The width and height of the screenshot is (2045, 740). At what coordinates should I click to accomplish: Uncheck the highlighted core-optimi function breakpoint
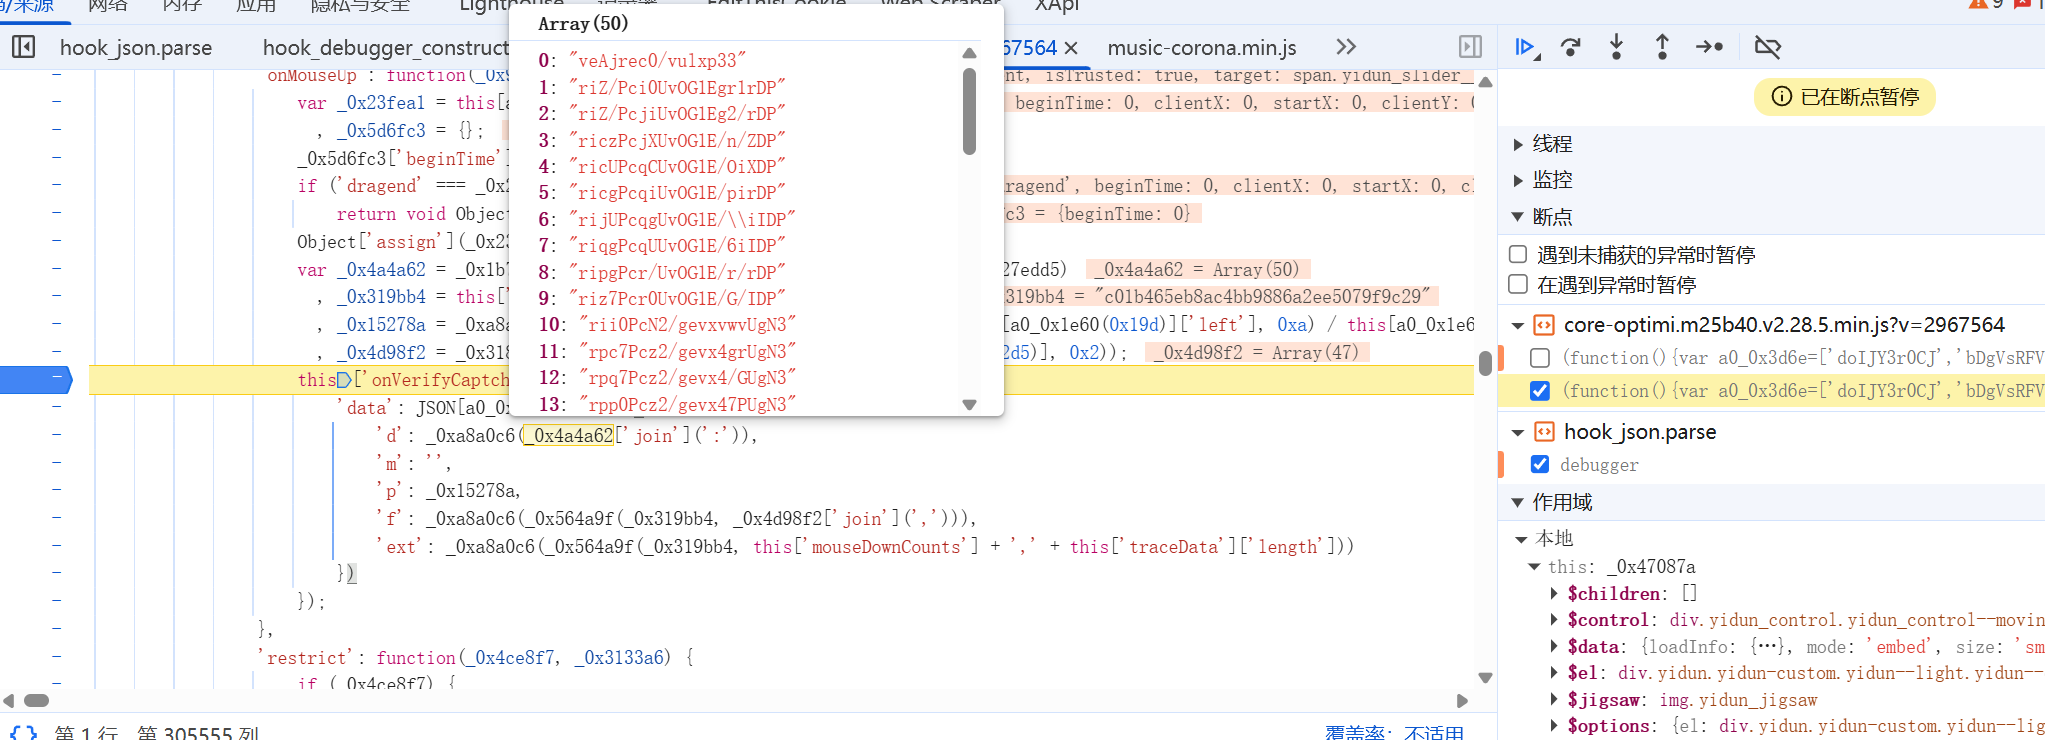tap(1540, 391)
